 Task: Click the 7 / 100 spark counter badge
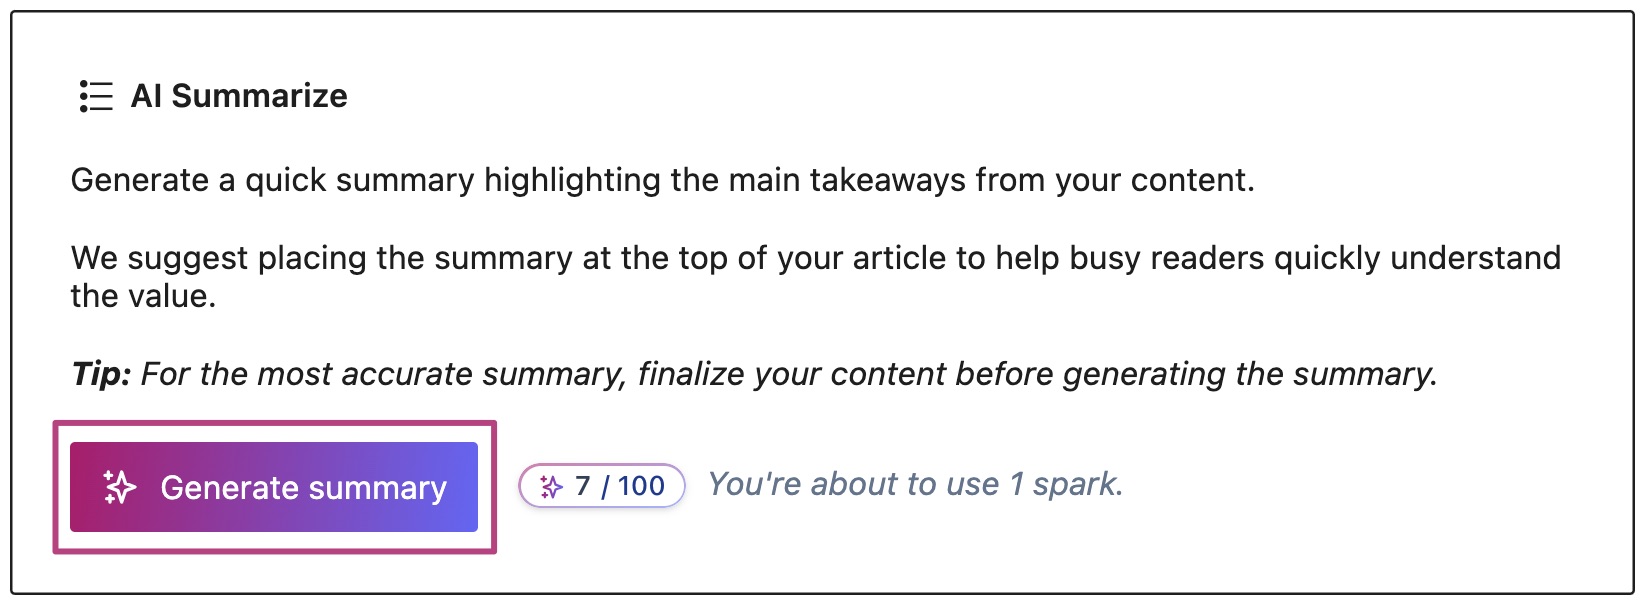[601, 486]
